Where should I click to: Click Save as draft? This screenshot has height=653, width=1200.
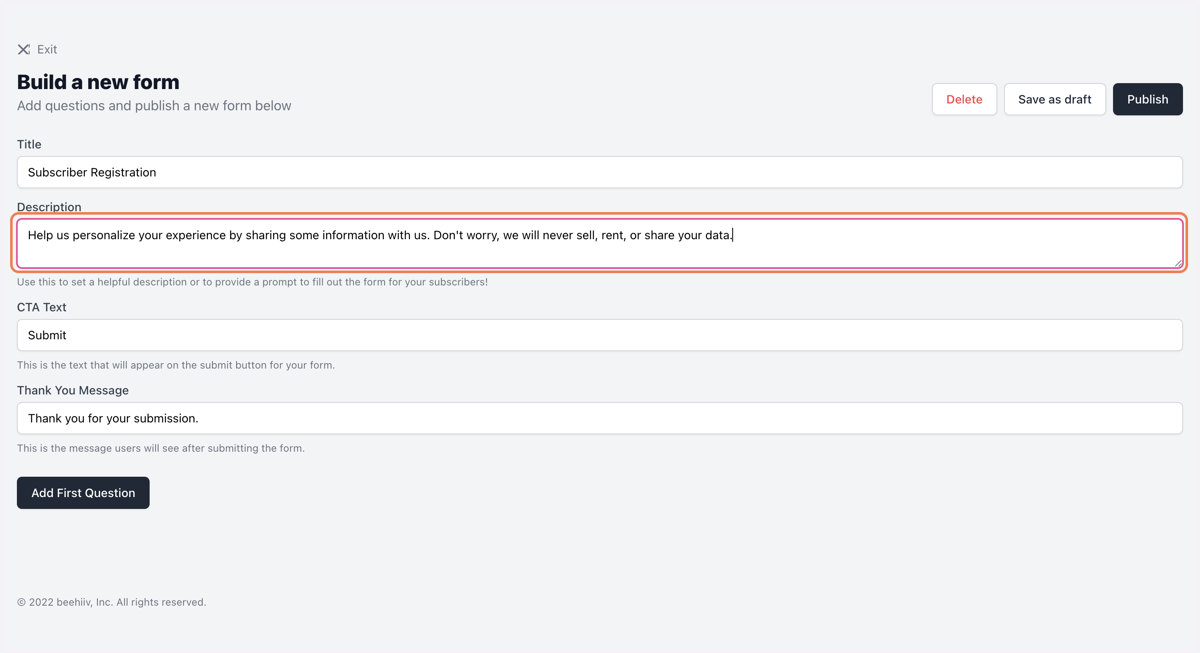click(x=1055, y=99)
